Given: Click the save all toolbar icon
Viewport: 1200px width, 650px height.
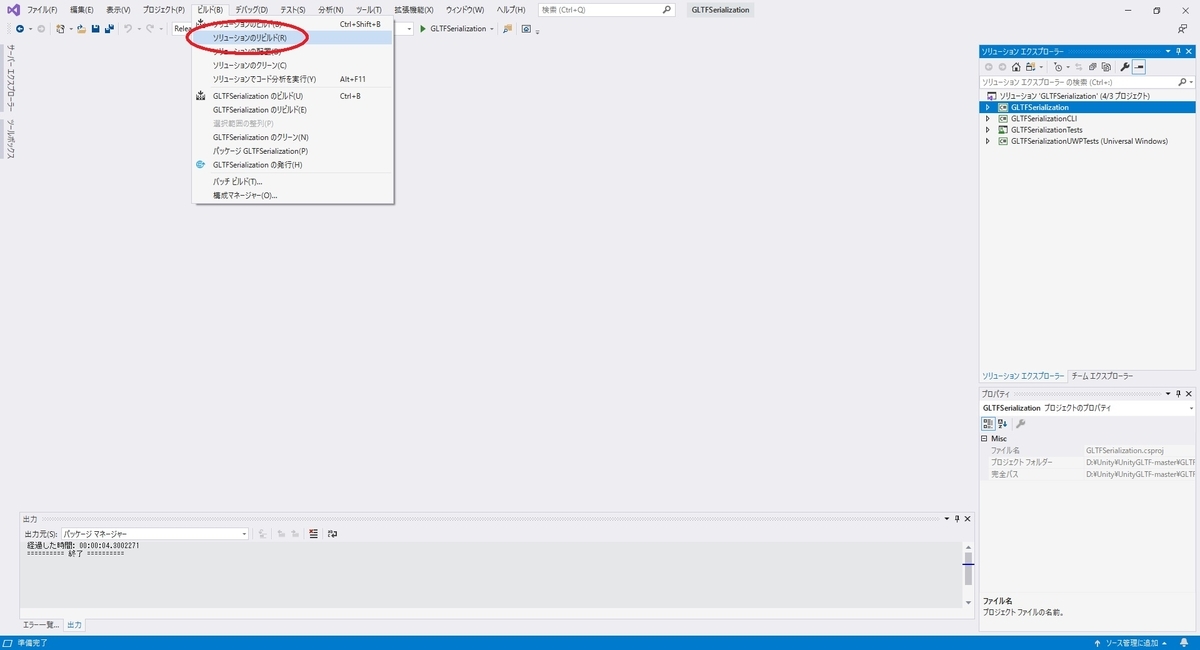Looking at the screenshot, I should tap(108, 28).
